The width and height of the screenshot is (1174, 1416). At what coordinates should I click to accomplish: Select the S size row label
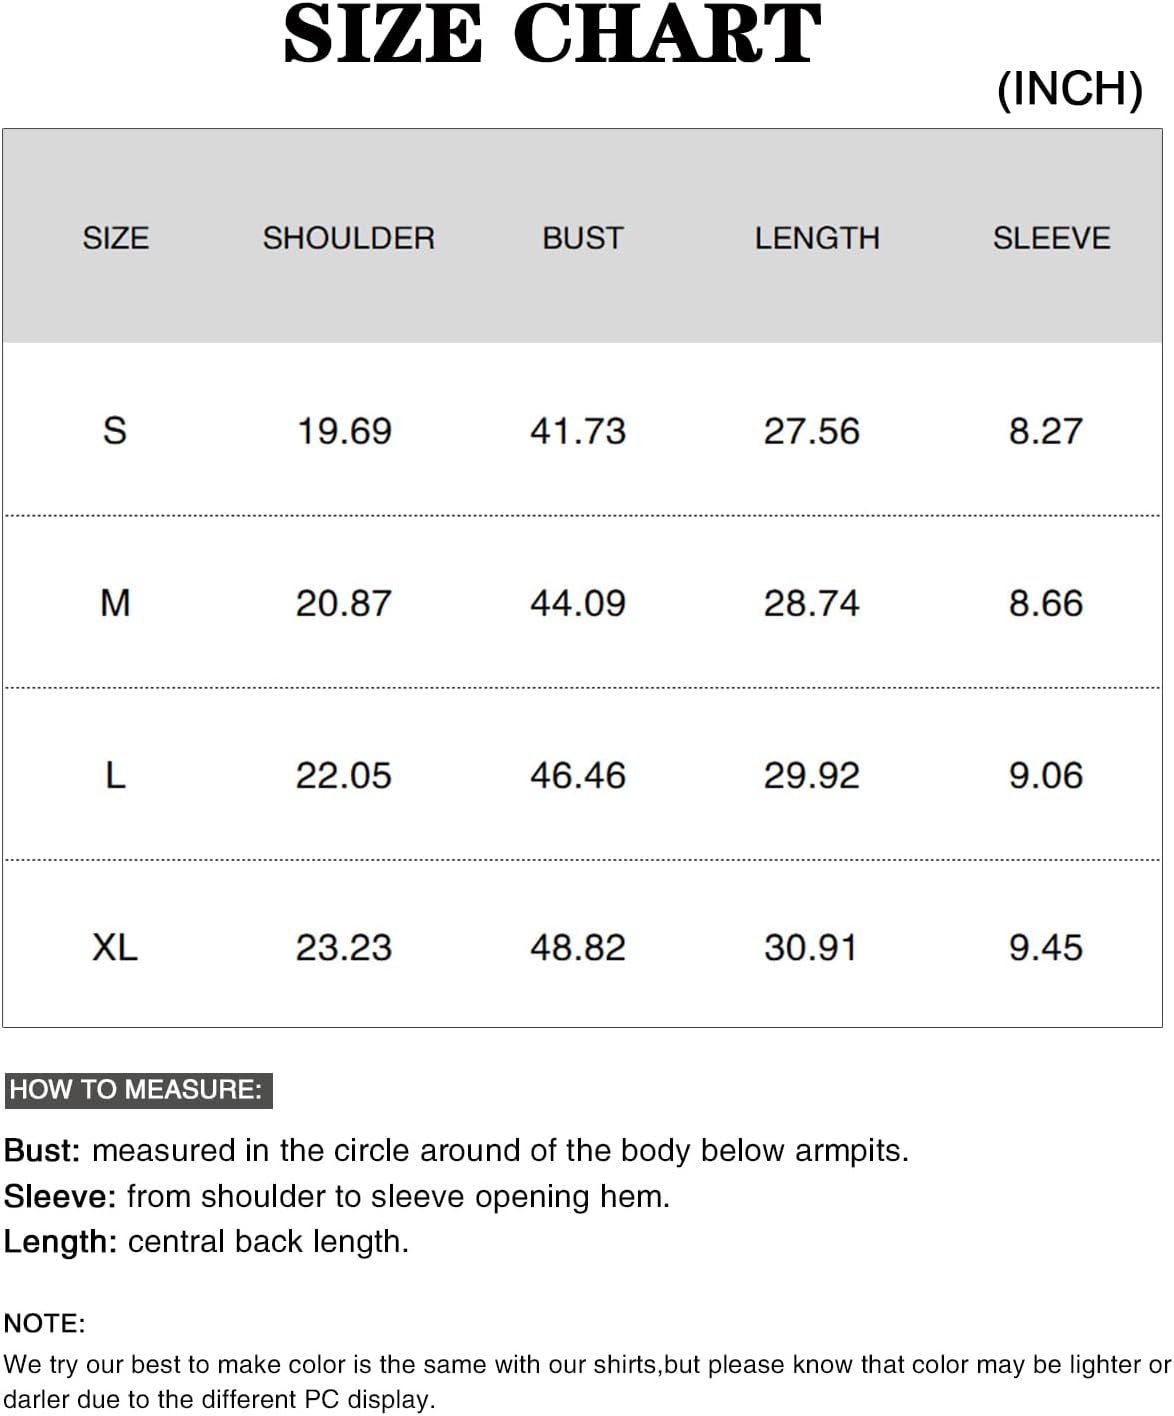click(x=115, y=431)
